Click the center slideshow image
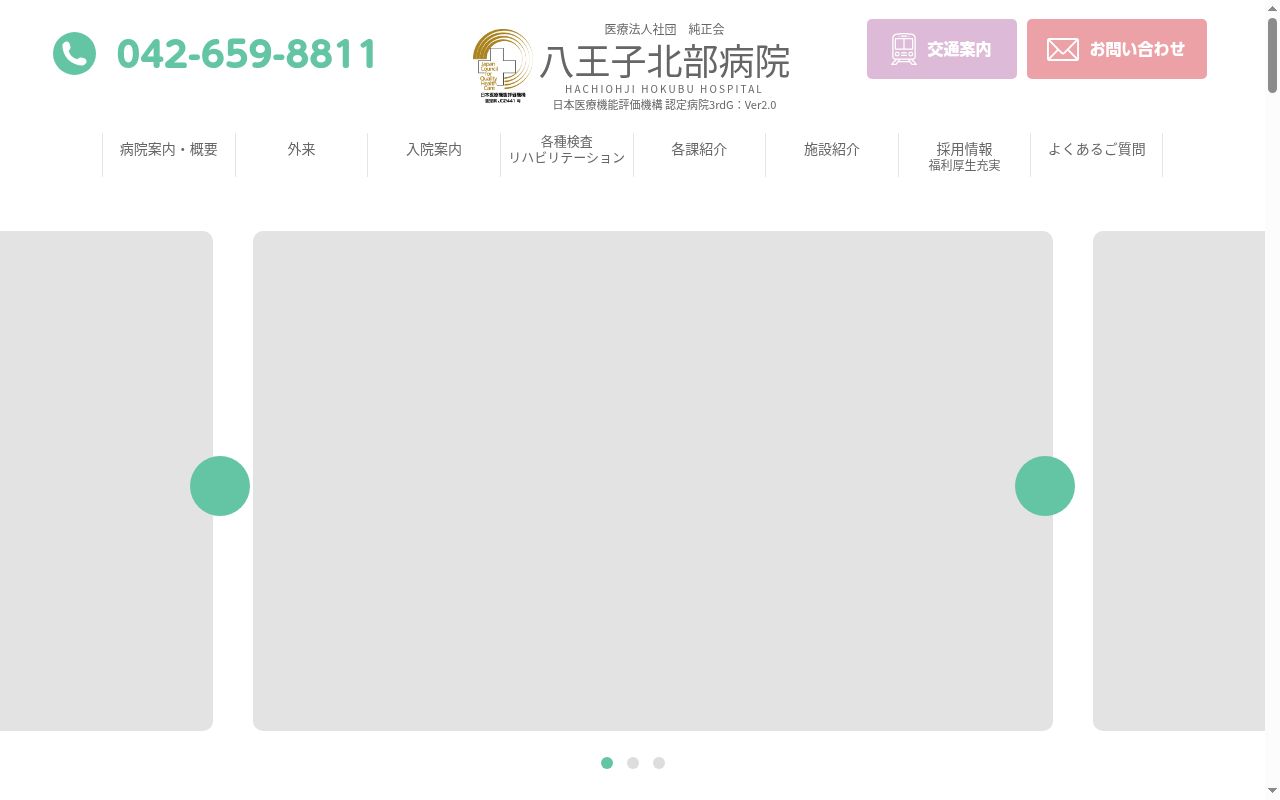Screen dimensions: 1280x800 click(x=653, y=481)
